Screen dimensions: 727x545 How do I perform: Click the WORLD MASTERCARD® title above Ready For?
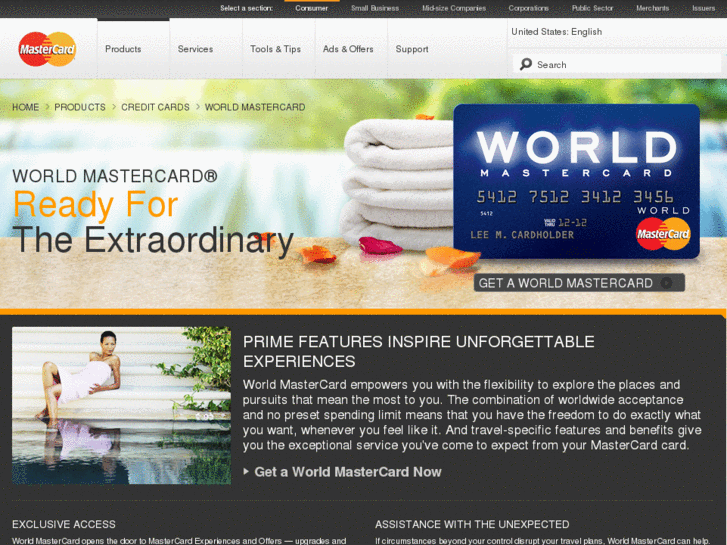(x=115, y=176)
